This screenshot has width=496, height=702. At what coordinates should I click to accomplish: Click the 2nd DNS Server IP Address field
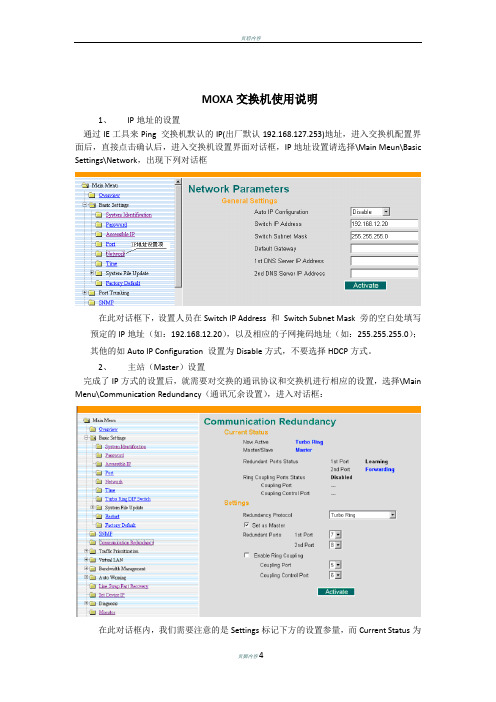[x=384, y=273]
